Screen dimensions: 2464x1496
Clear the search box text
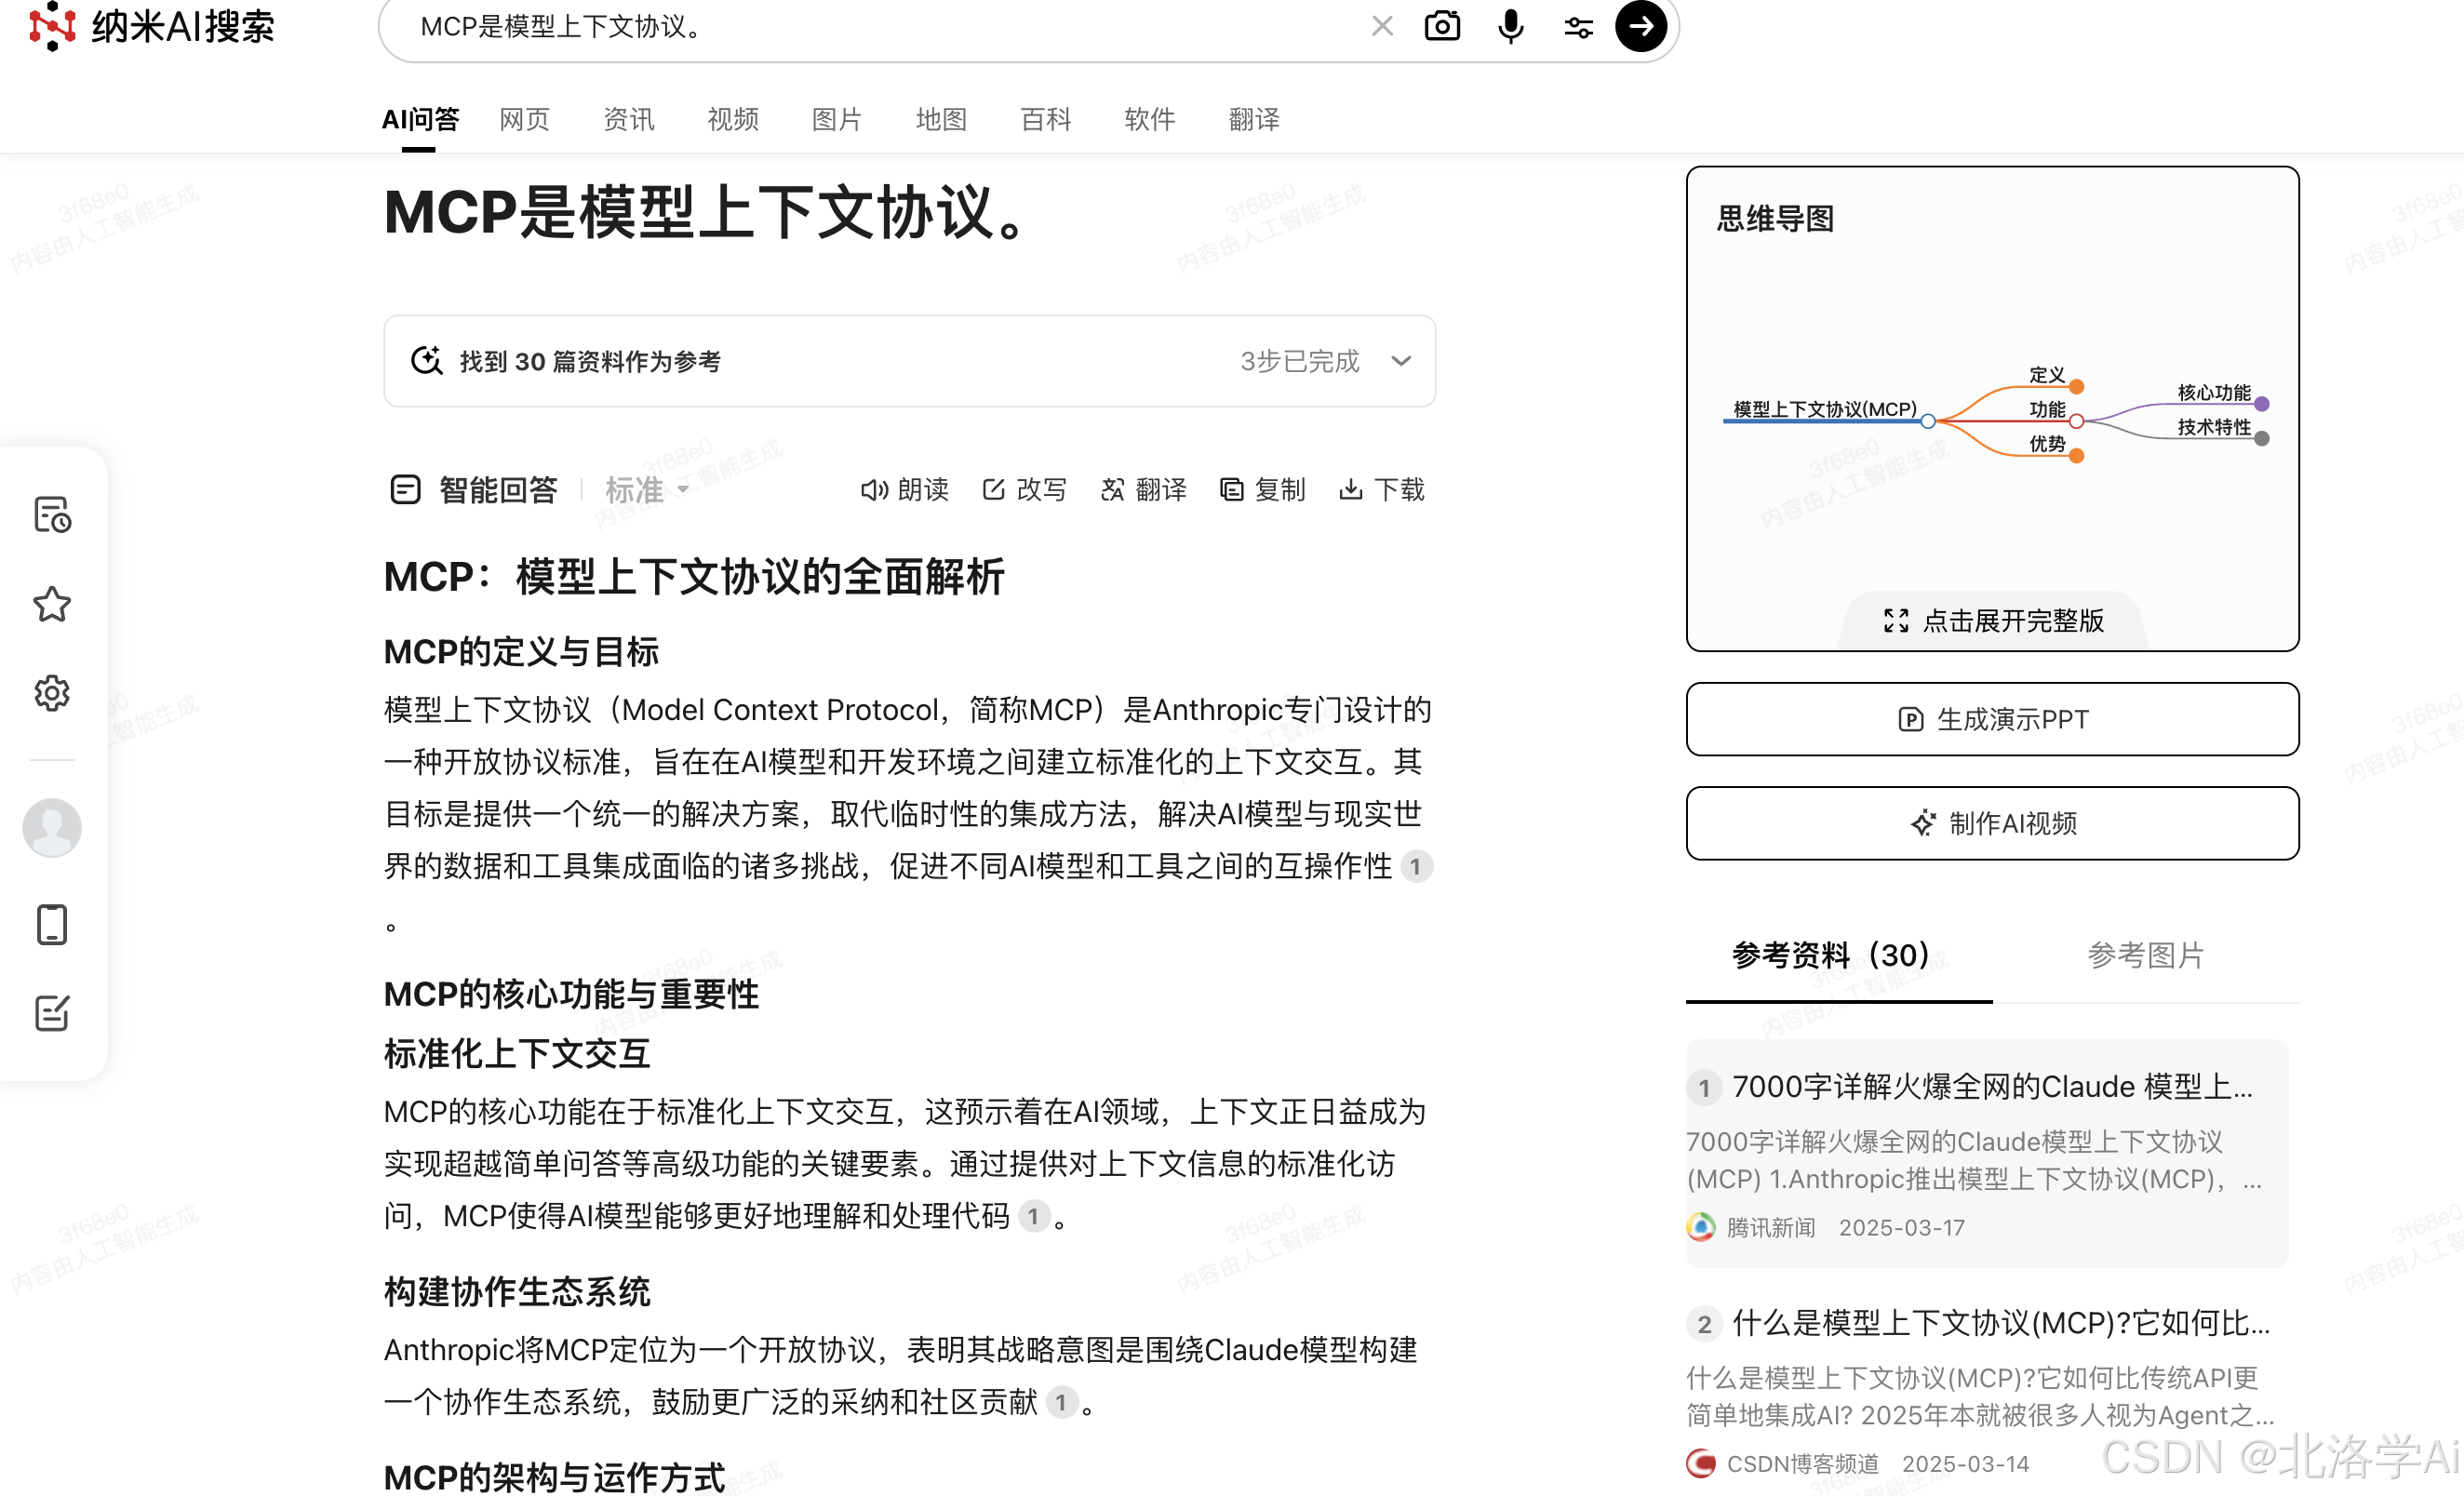(1382, 26)
